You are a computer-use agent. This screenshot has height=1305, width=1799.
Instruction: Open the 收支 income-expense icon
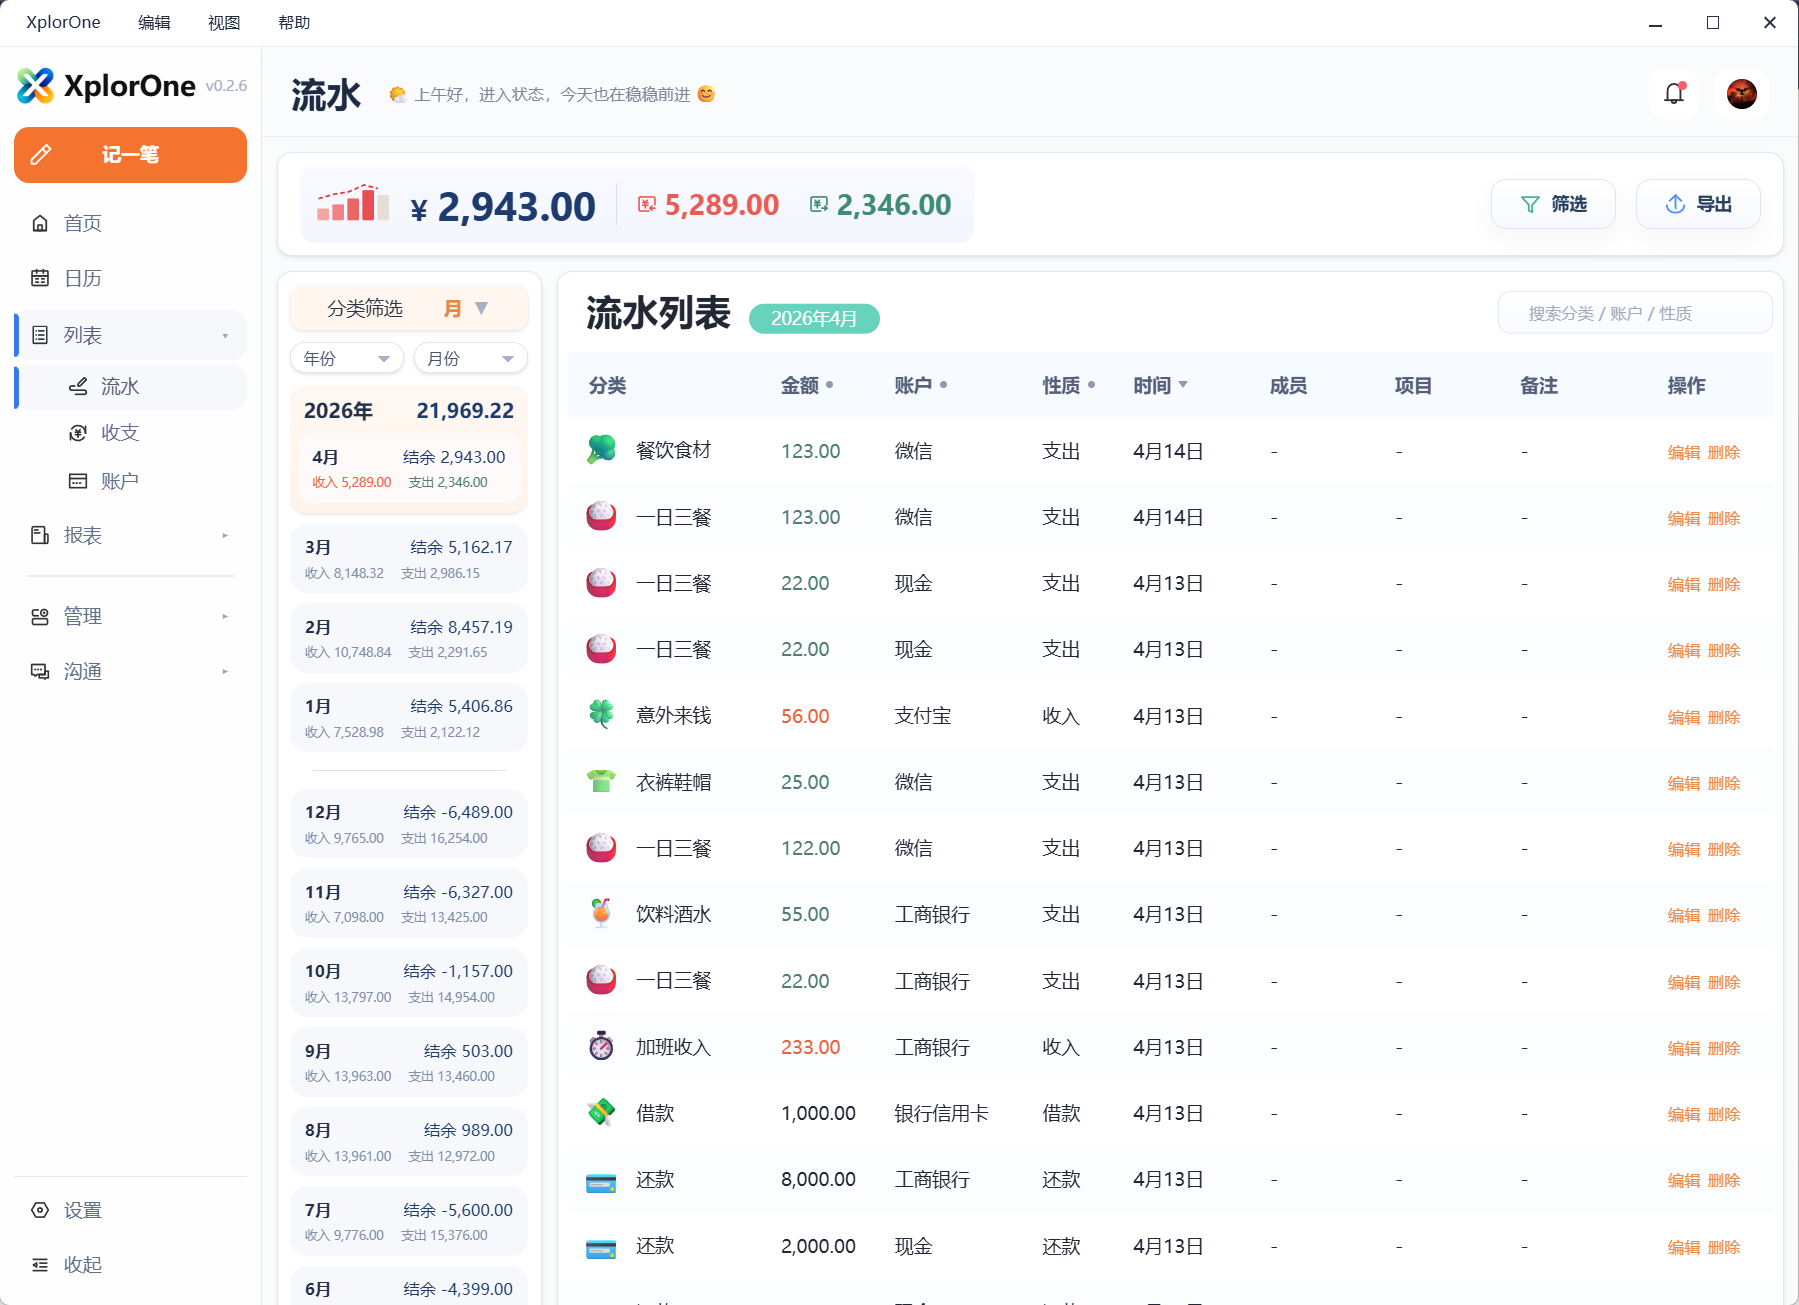pyautogui.click(x=78, y=433)
